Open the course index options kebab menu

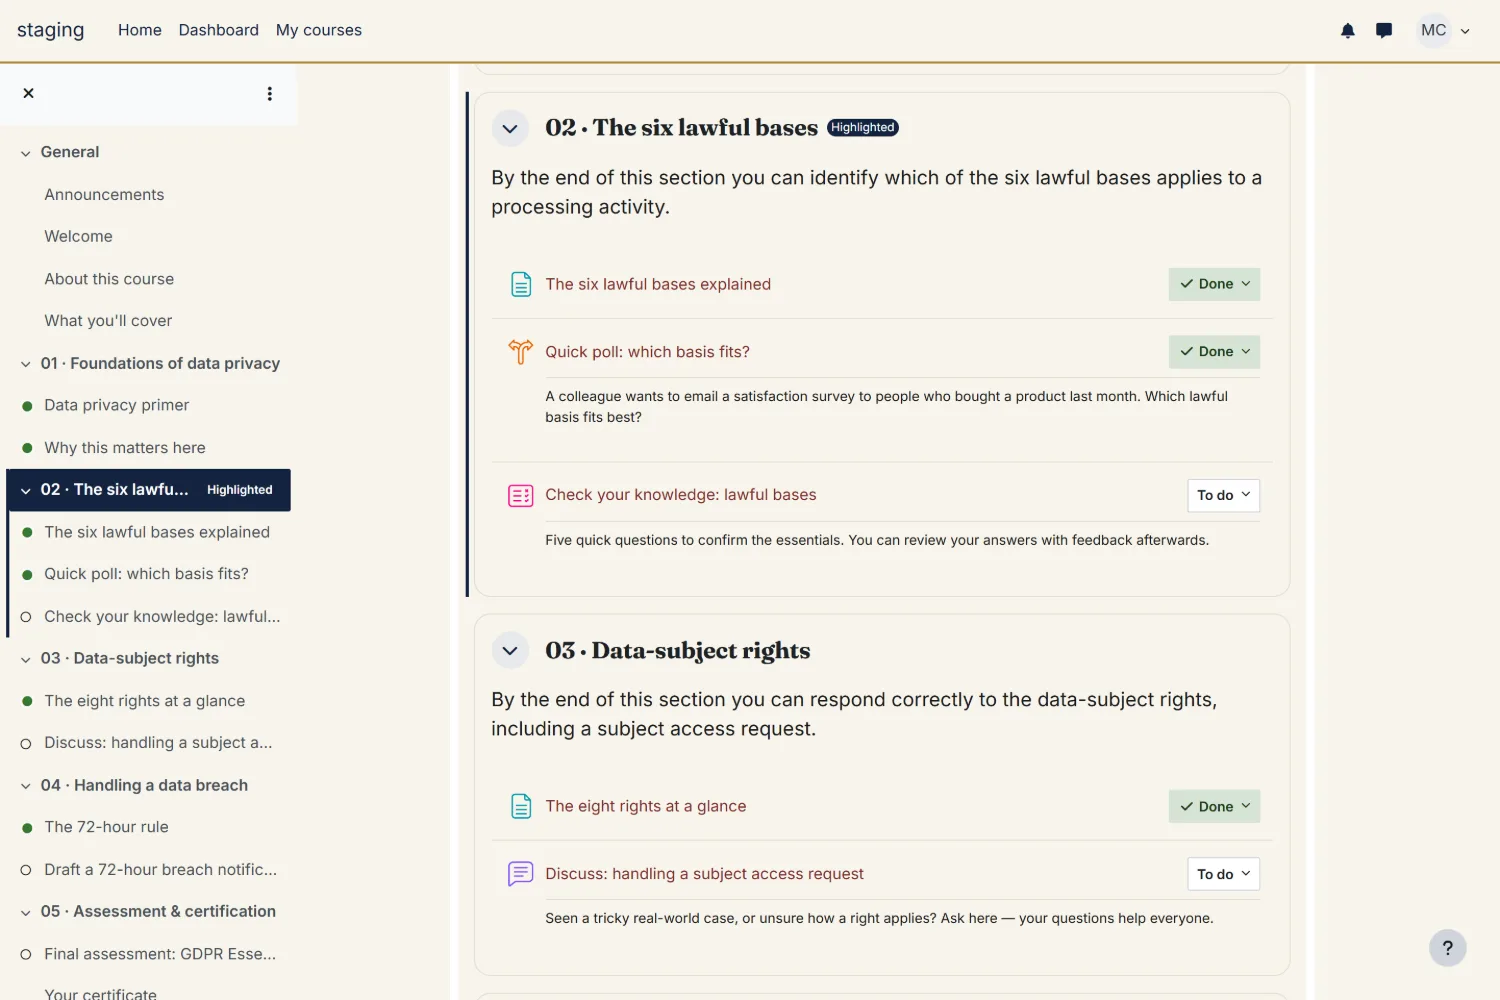[x=269, y=93]
